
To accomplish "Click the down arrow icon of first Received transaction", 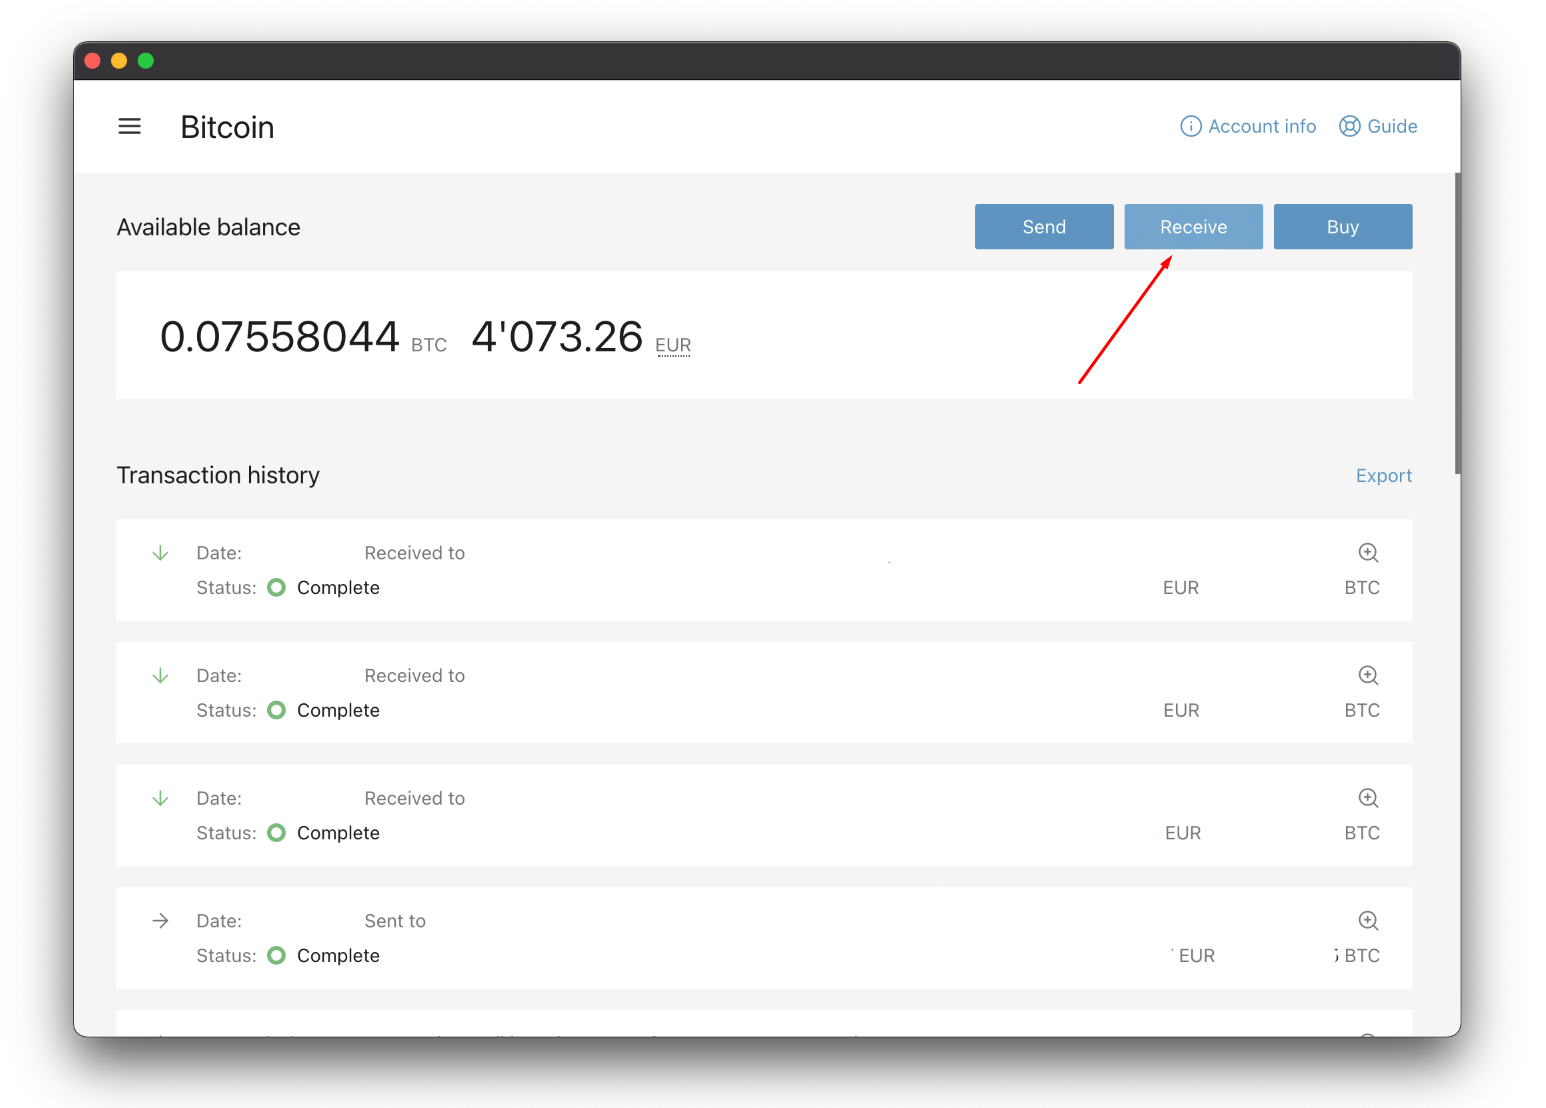I will [x=160, y=553].
